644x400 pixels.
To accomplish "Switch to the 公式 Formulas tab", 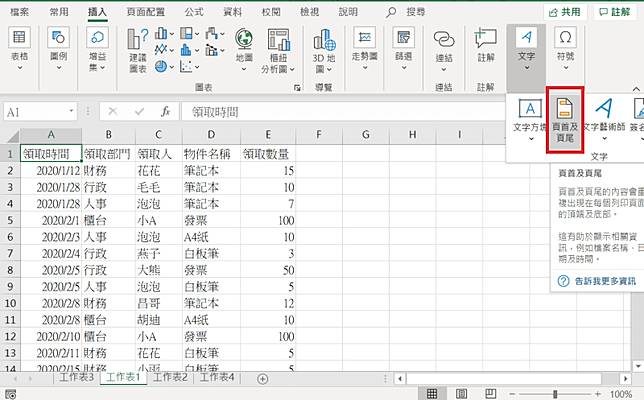I will coord(194,12).
